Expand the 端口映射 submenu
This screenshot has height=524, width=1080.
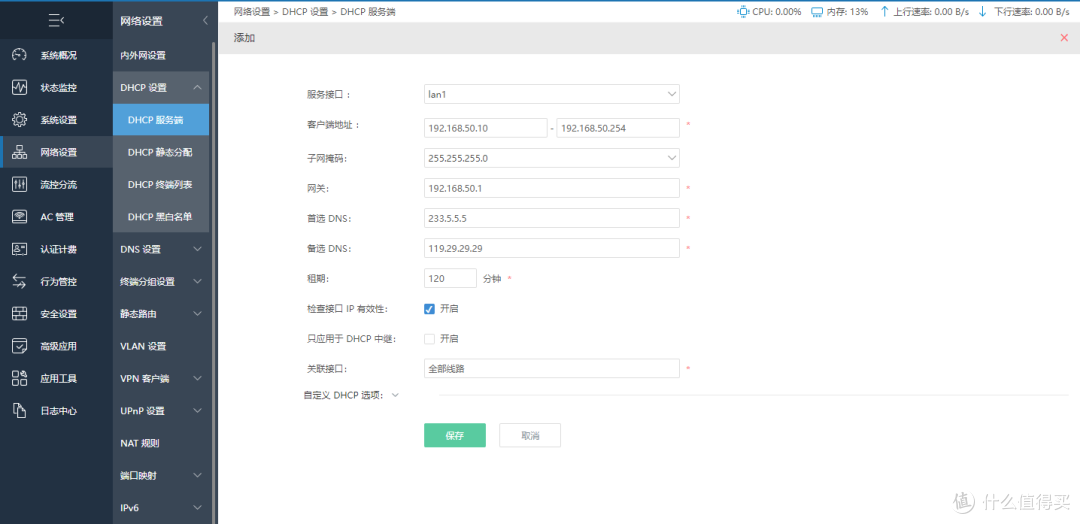(197, 475)
